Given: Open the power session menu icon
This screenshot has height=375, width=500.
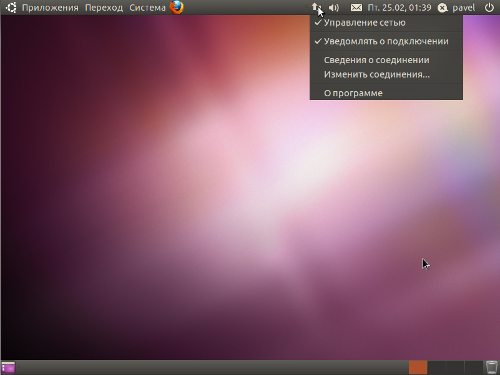Looking at the screenshot, I should click(489, 7).
